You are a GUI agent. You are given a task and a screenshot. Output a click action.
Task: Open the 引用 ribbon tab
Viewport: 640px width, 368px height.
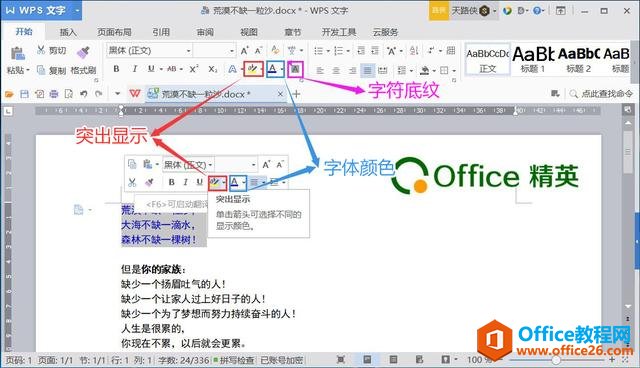point(161,32)
